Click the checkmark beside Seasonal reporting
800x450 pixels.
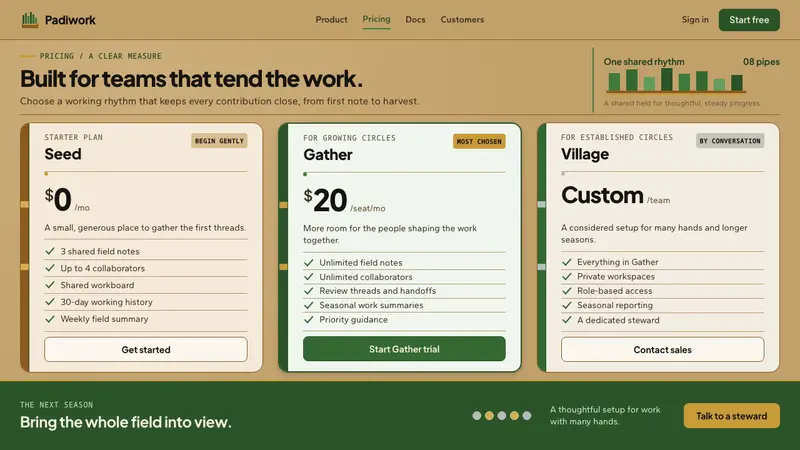(567, 305)
